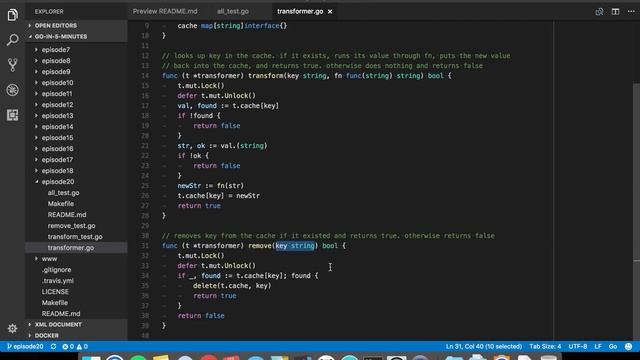Open the .gitignore file

tap(76, 270)
